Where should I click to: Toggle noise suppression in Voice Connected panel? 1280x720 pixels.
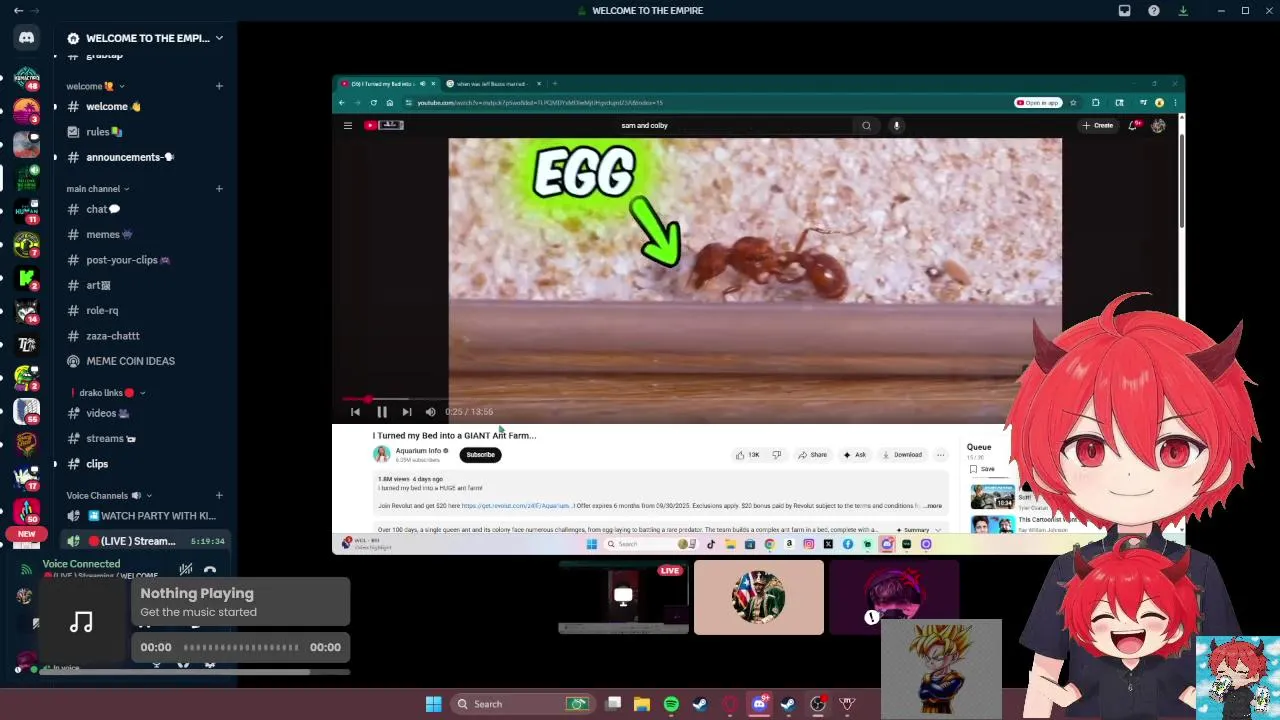pyautogui.click(x=186, y=570)
